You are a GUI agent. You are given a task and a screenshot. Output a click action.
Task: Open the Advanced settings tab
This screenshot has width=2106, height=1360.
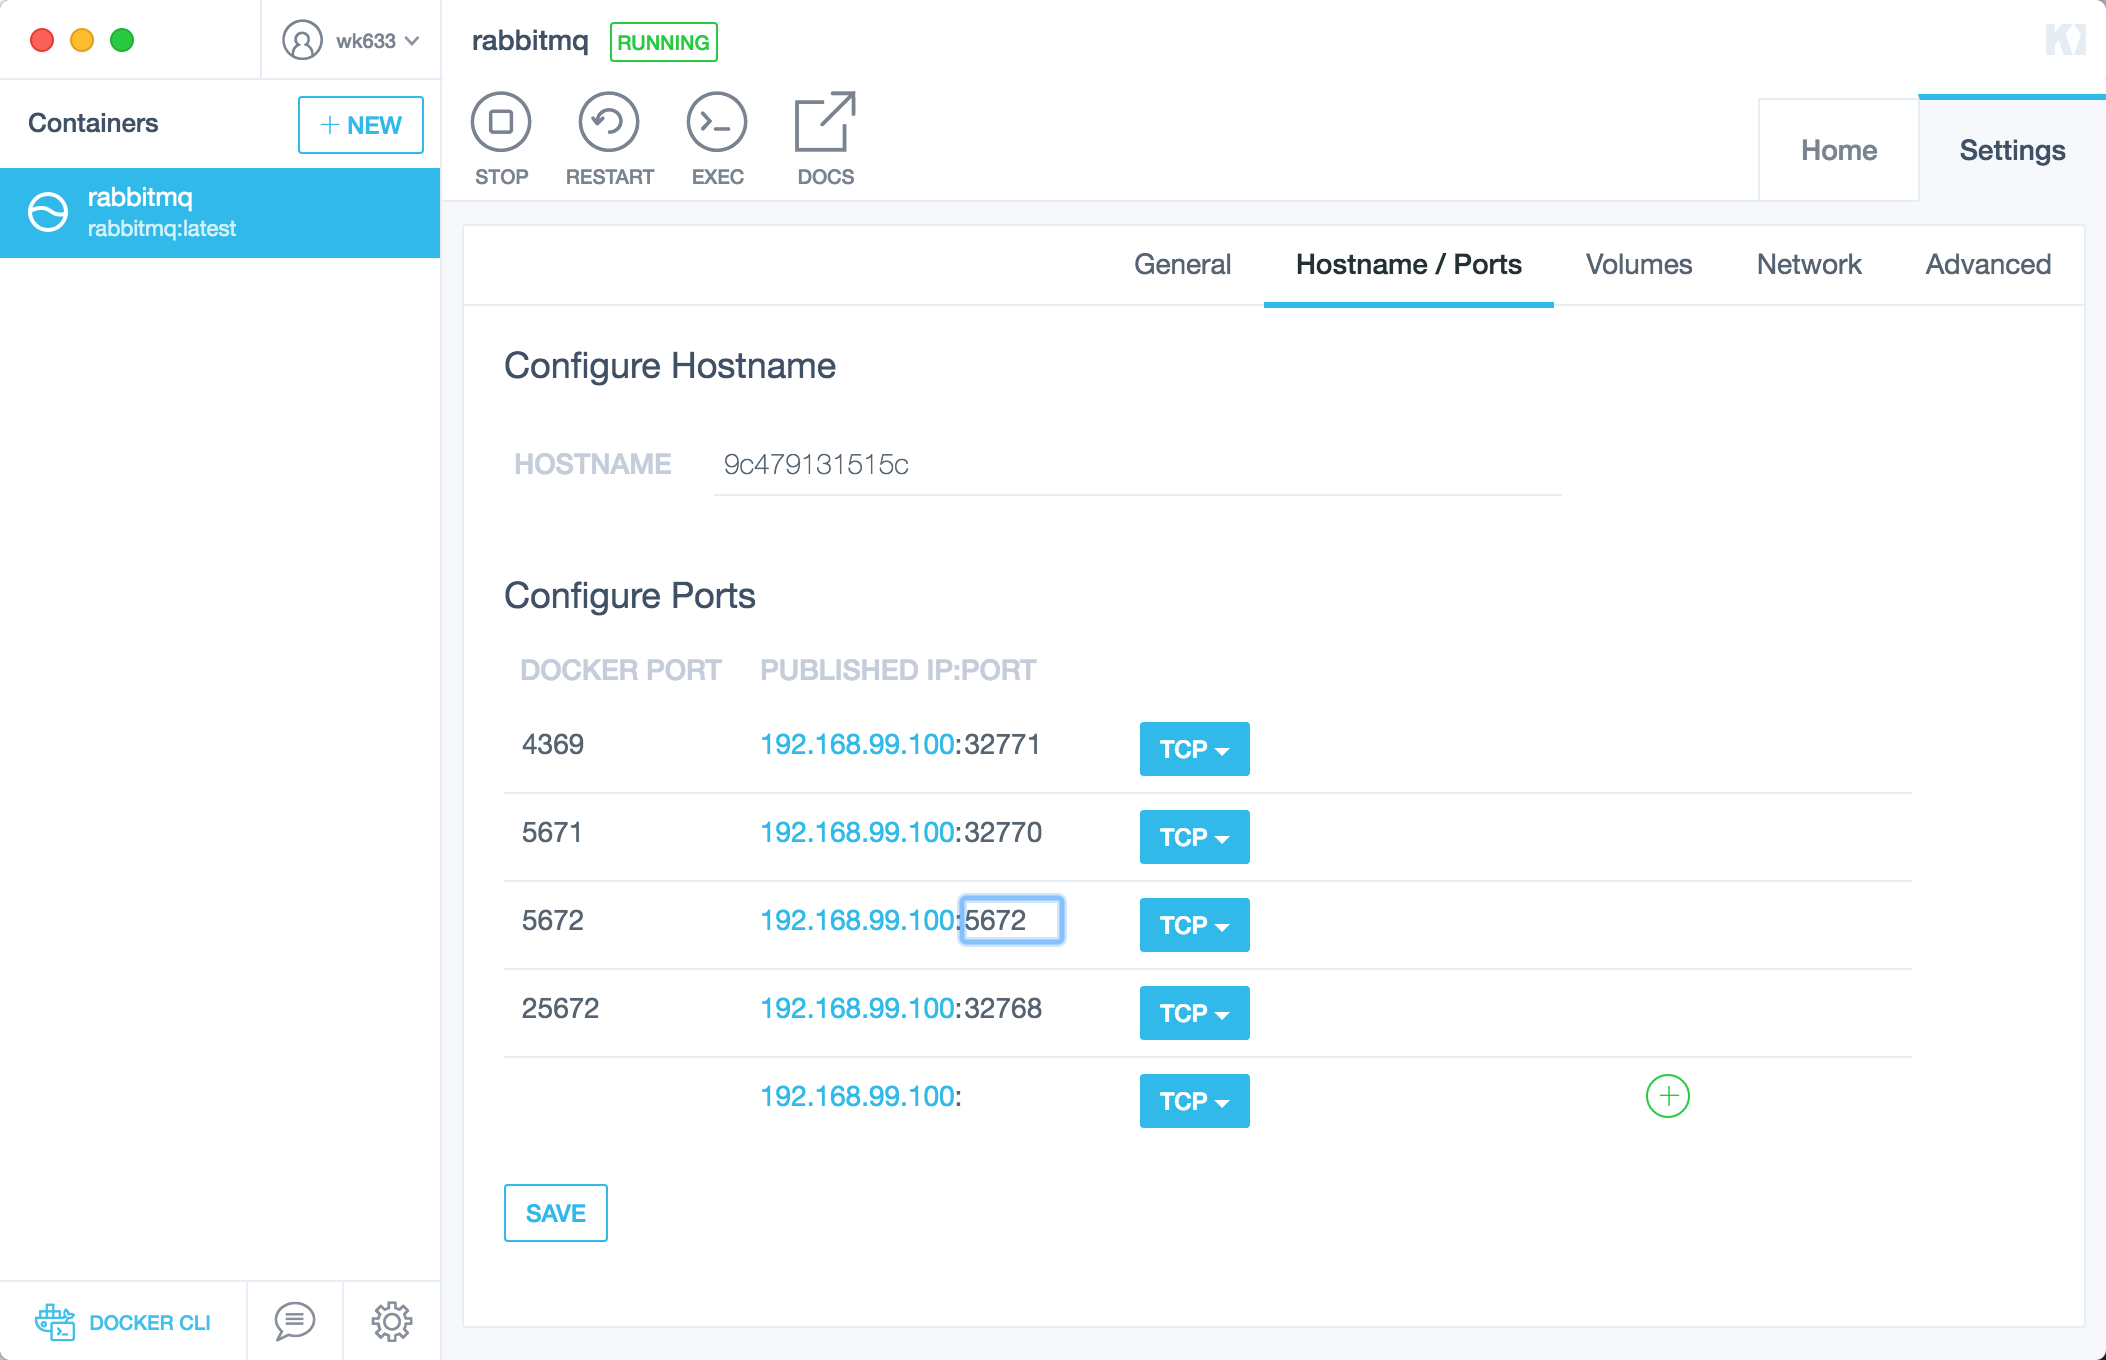1988,264
